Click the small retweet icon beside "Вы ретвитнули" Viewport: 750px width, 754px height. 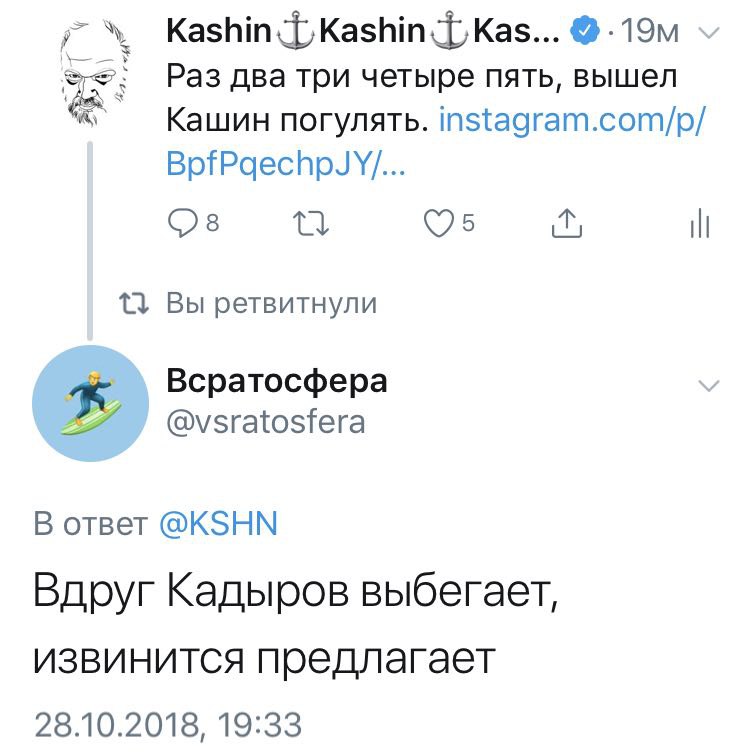[131, 303]
